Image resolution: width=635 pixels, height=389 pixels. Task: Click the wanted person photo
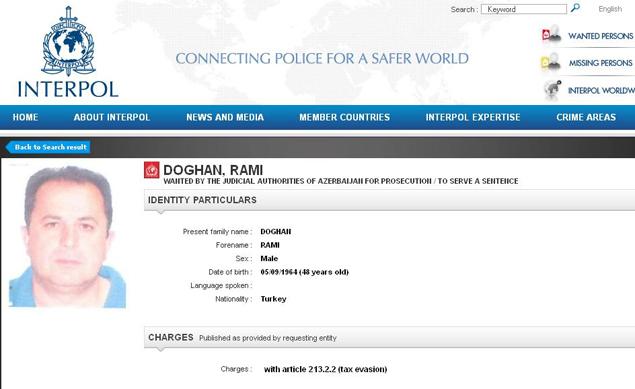(68, 236)
